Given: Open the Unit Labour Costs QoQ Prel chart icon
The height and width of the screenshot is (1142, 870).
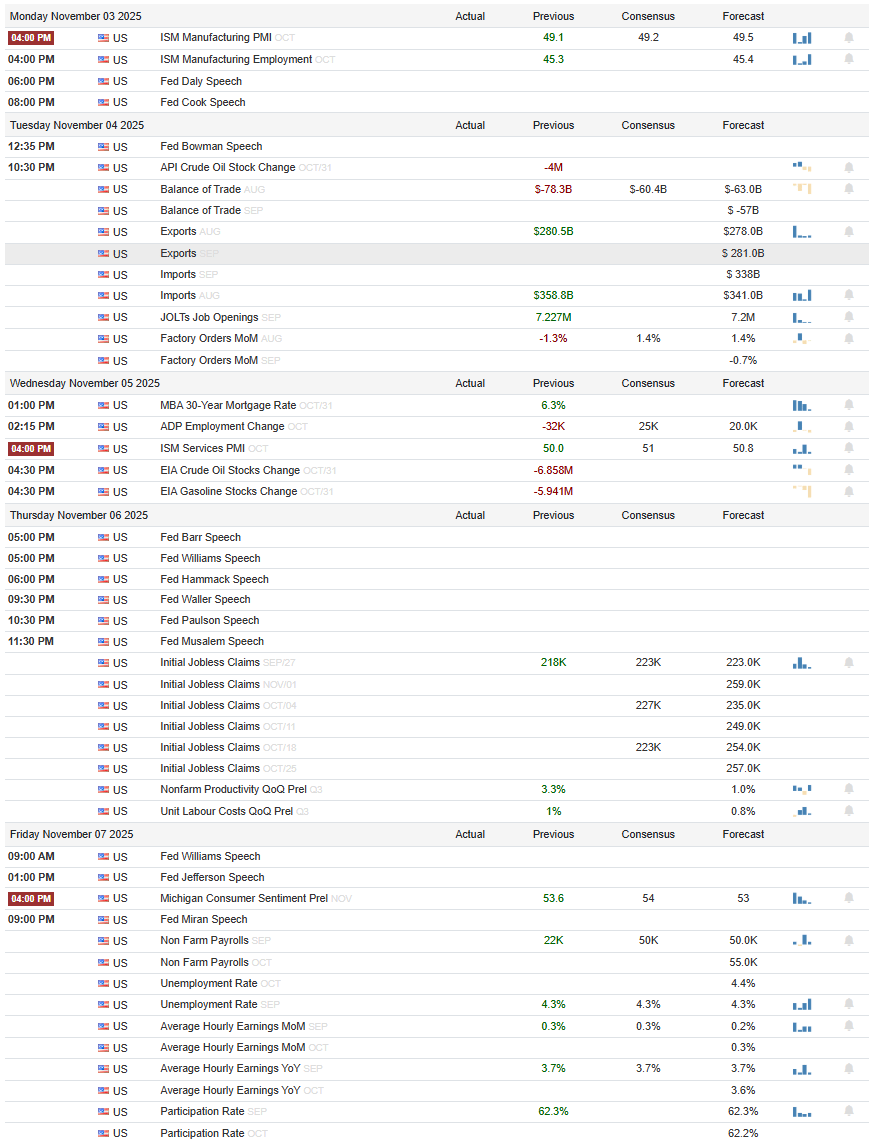Looking at the screenshot, I should coord(802,811).
